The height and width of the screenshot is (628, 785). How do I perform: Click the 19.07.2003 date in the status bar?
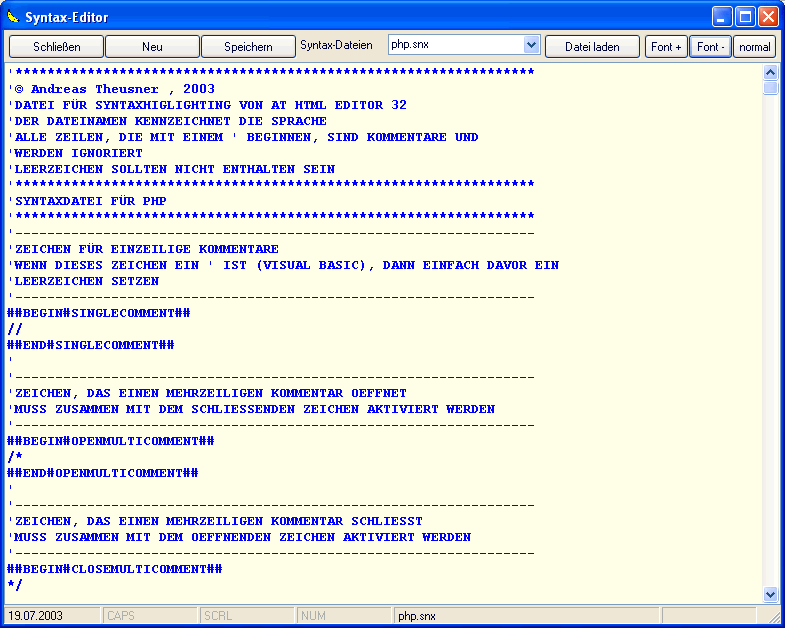34,616
